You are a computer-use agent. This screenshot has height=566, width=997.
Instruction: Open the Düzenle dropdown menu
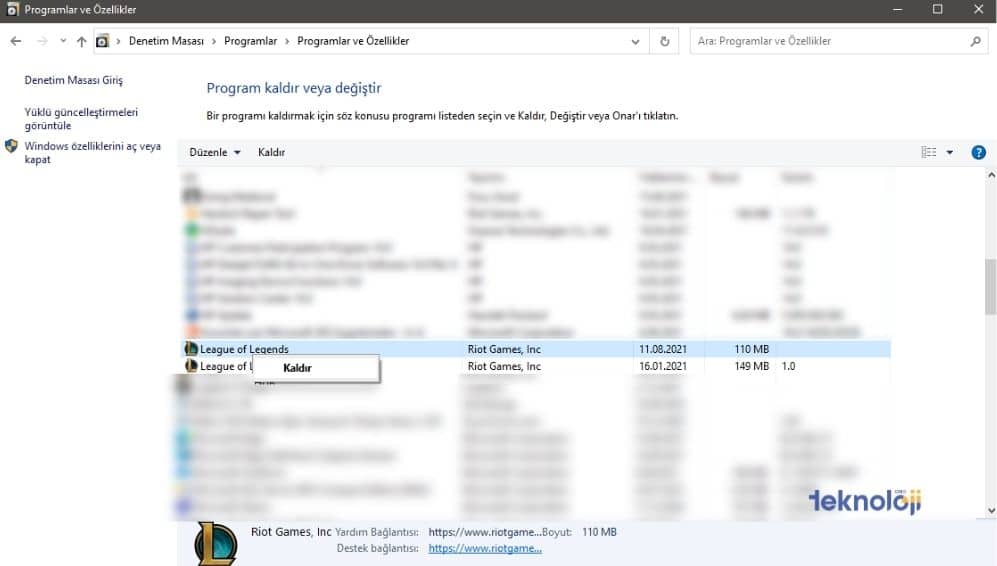(x=215, y=153)
